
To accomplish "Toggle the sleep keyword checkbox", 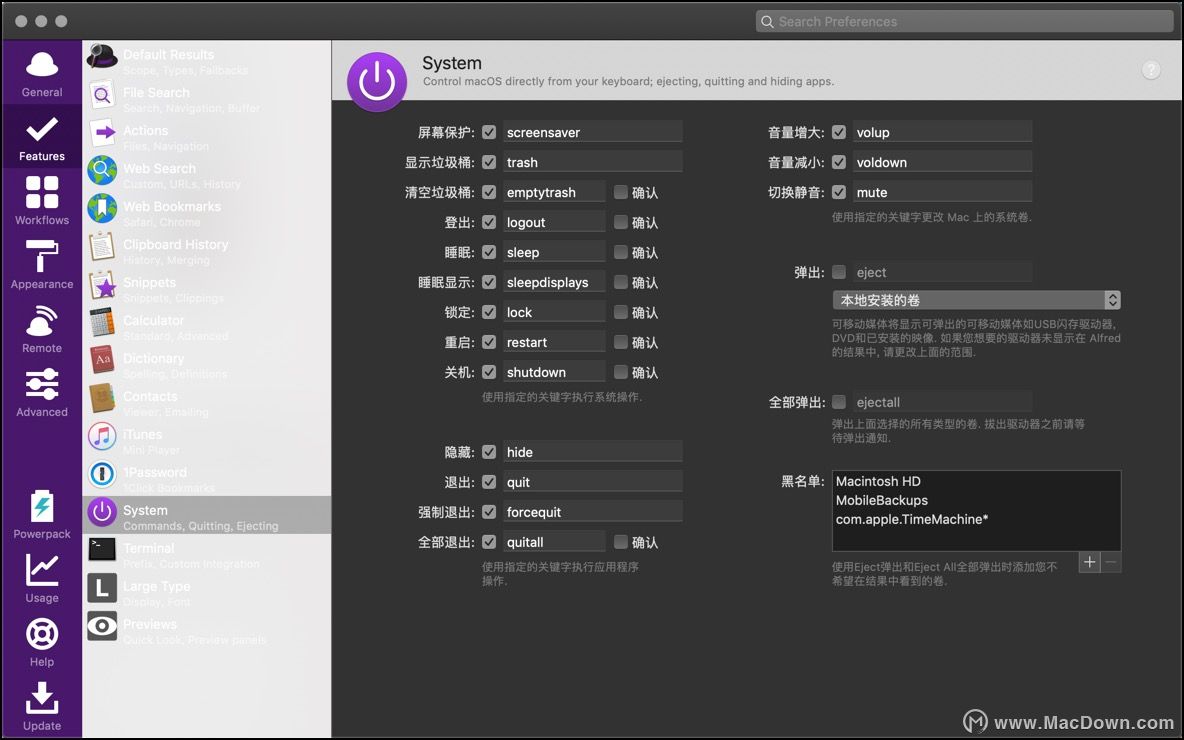I will (x=489, y=252).
